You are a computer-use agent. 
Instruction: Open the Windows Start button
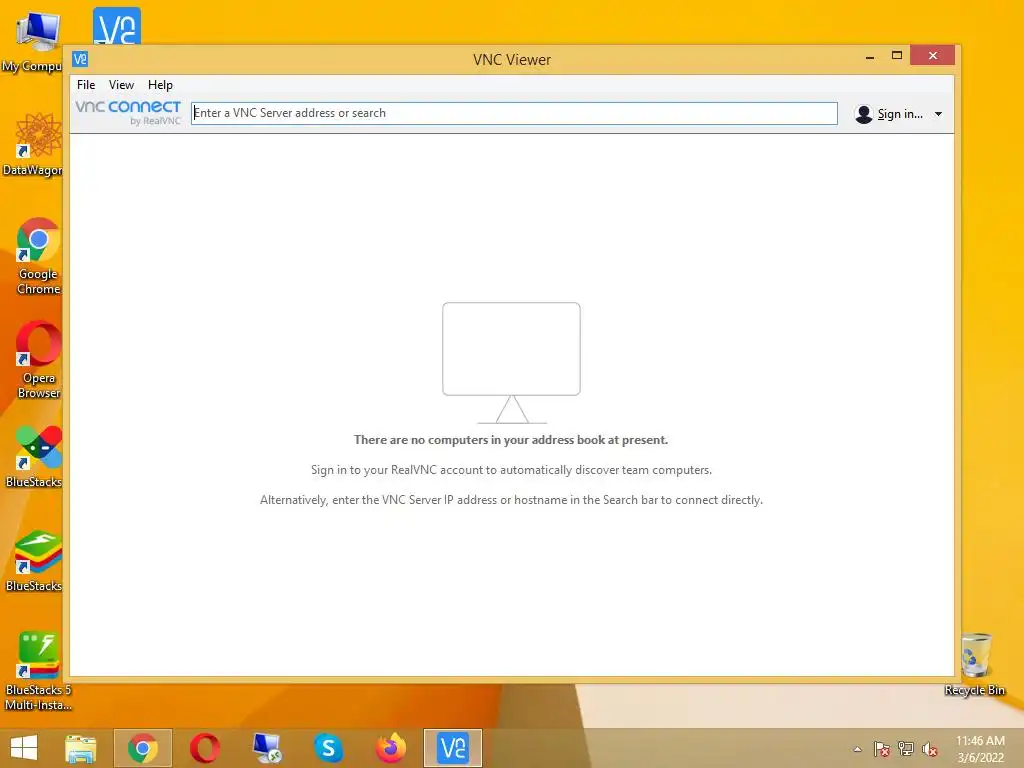coord(24,748)
